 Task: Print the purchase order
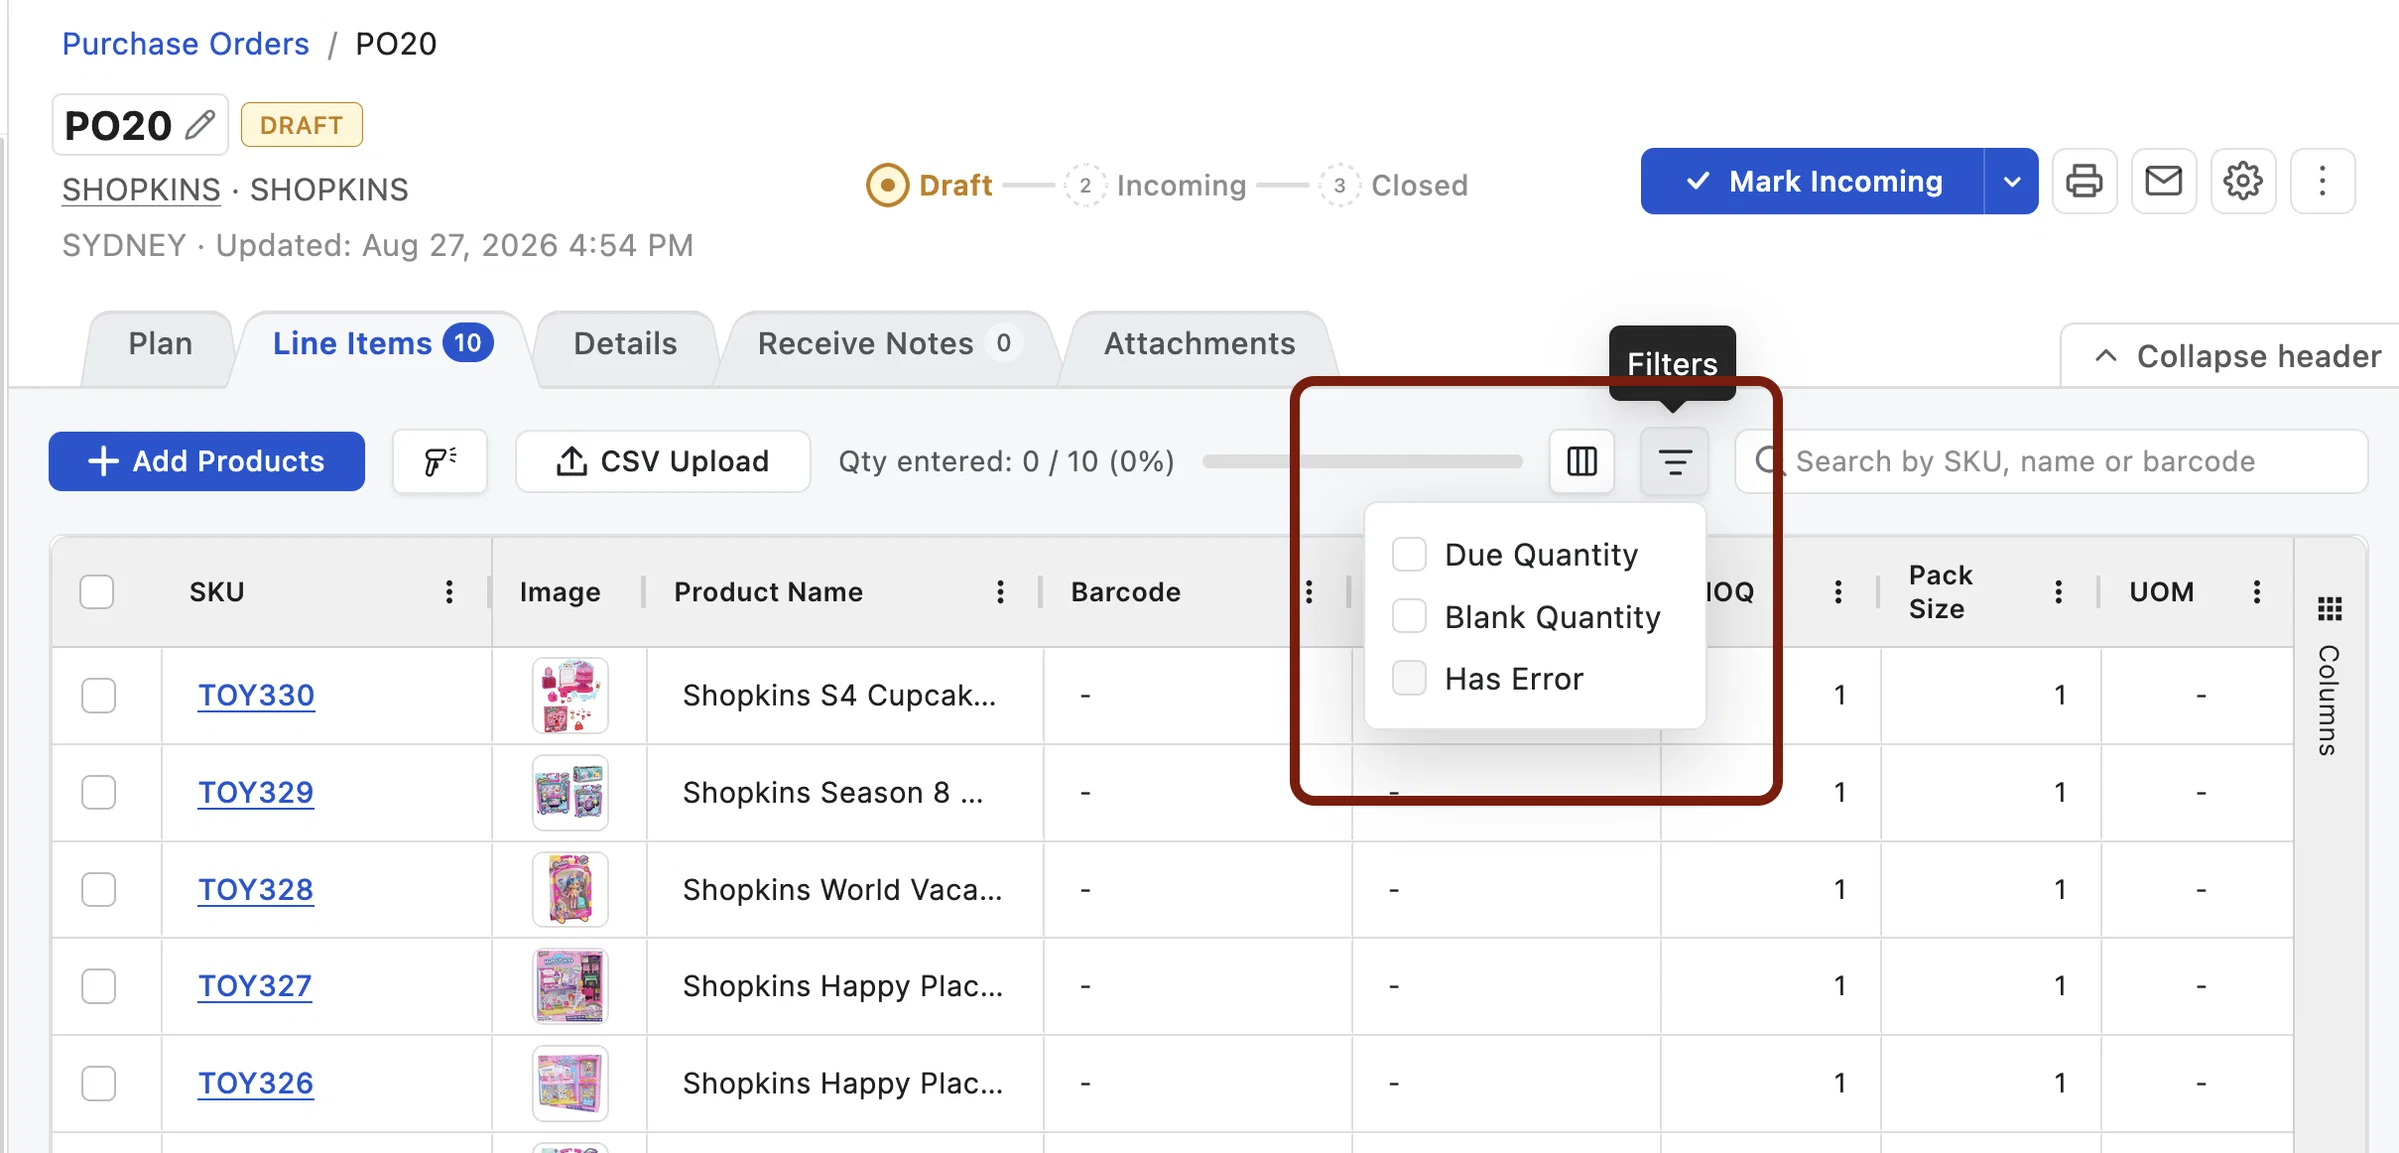pyautogui.click(x=2084, y=181)
